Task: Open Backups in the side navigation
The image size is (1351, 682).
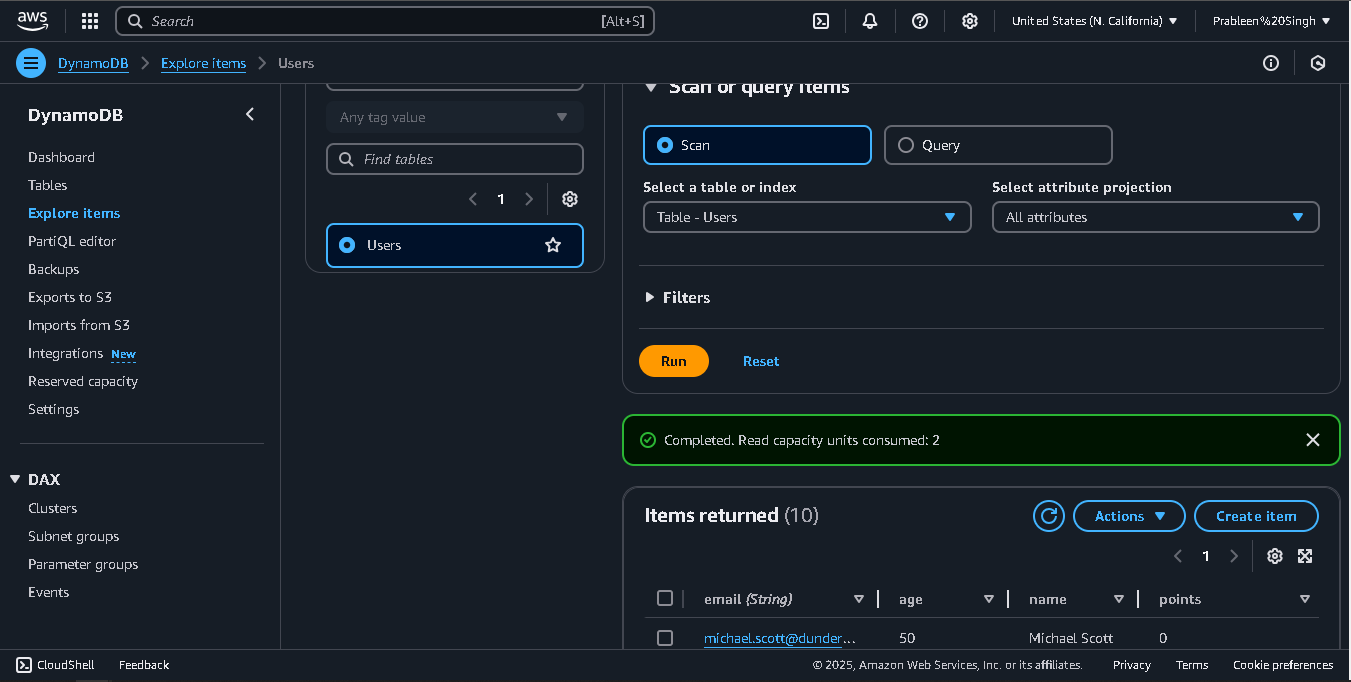Action: (53, 269)
